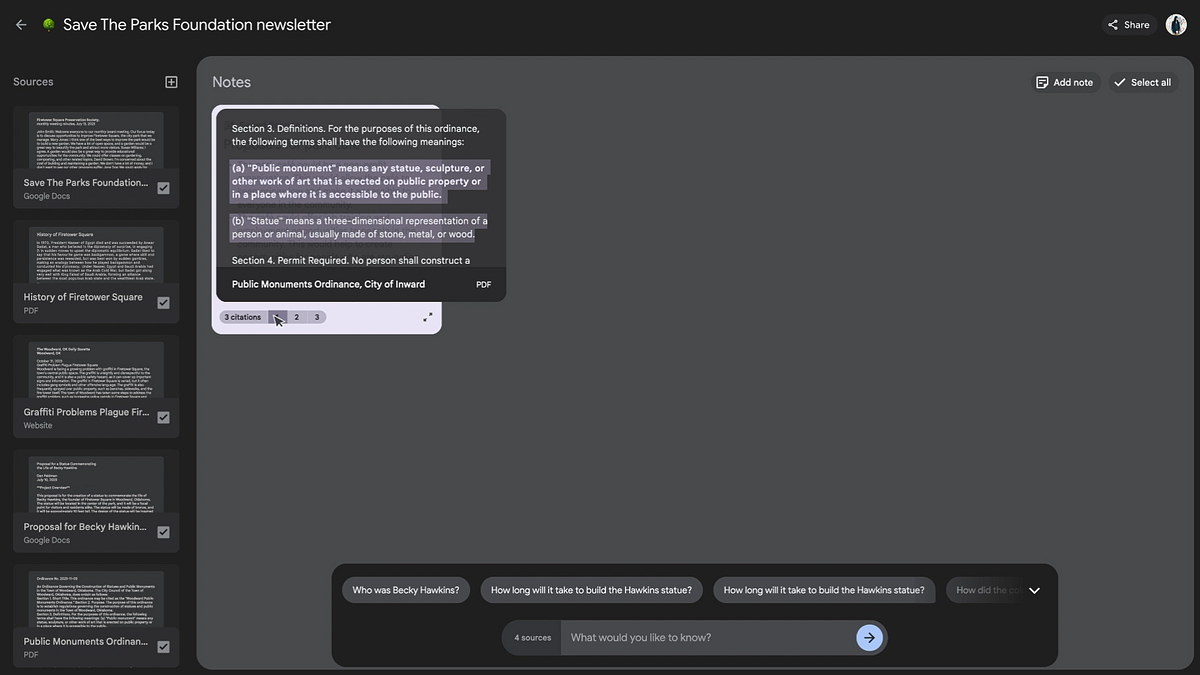Open citation number 3
This screenshot has height=675, width=1200.
pyautogui.click(x=318, y=317)
